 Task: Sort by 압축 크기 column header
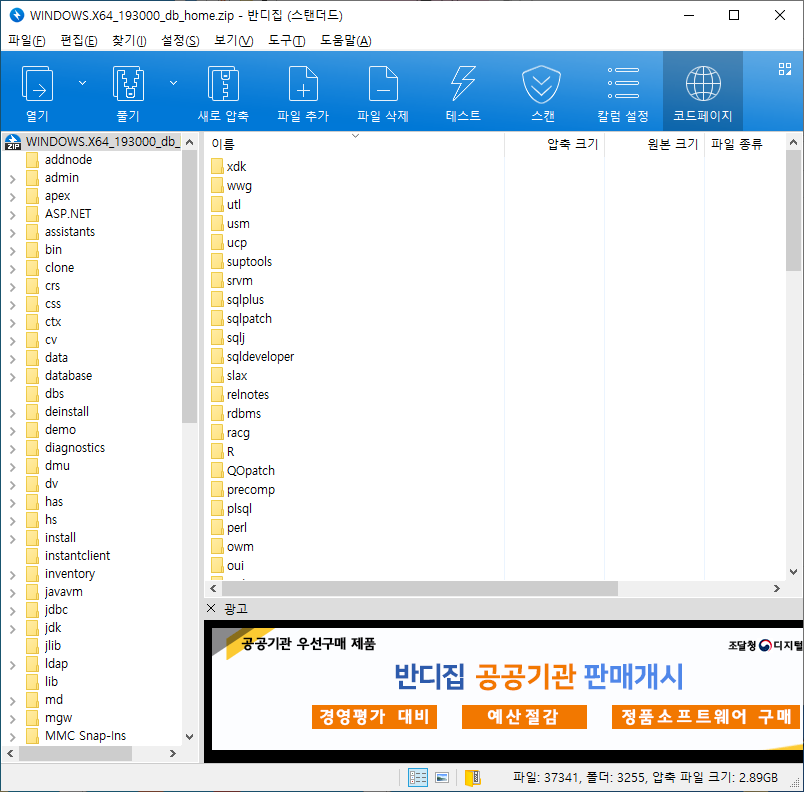tap(555, 144)
